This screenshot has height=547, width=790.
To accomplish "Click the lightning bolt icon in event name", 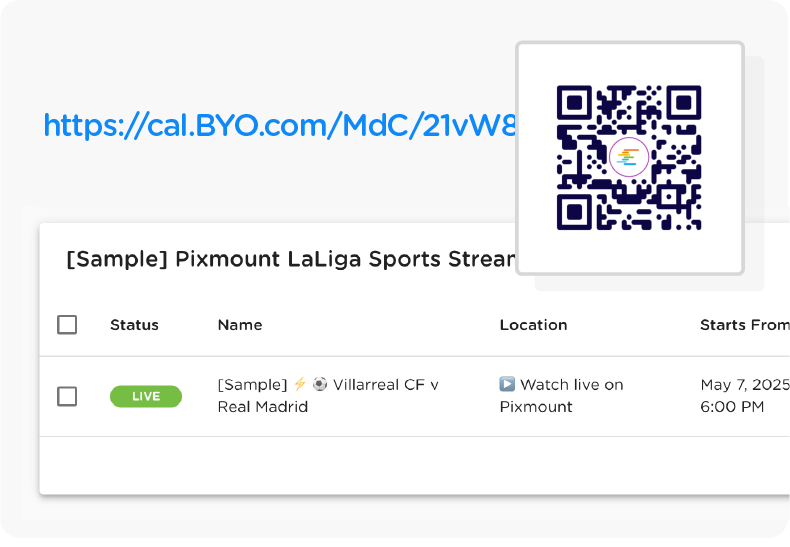I will pyautogui.click(x=300, y=384).
